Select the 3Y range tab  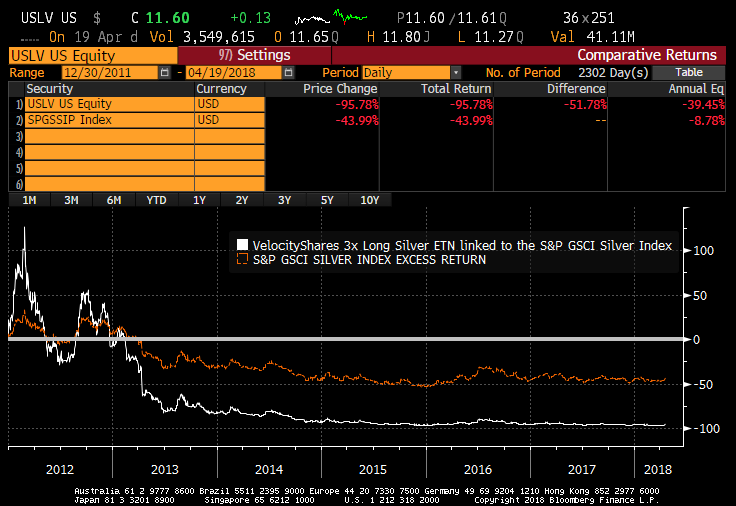click(x=284, y=200)
